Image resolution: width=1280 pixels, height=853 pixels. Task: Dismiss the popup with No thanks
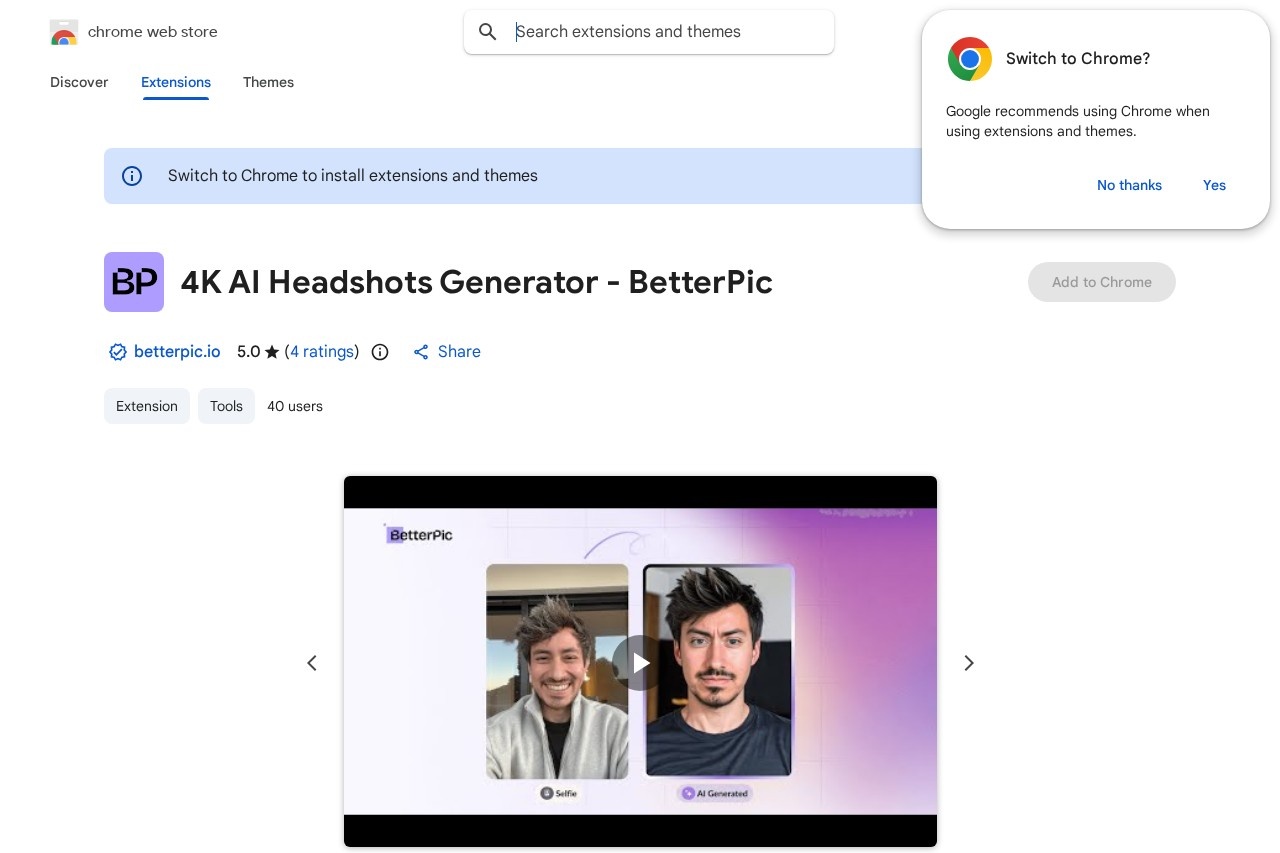[1129, 185]
